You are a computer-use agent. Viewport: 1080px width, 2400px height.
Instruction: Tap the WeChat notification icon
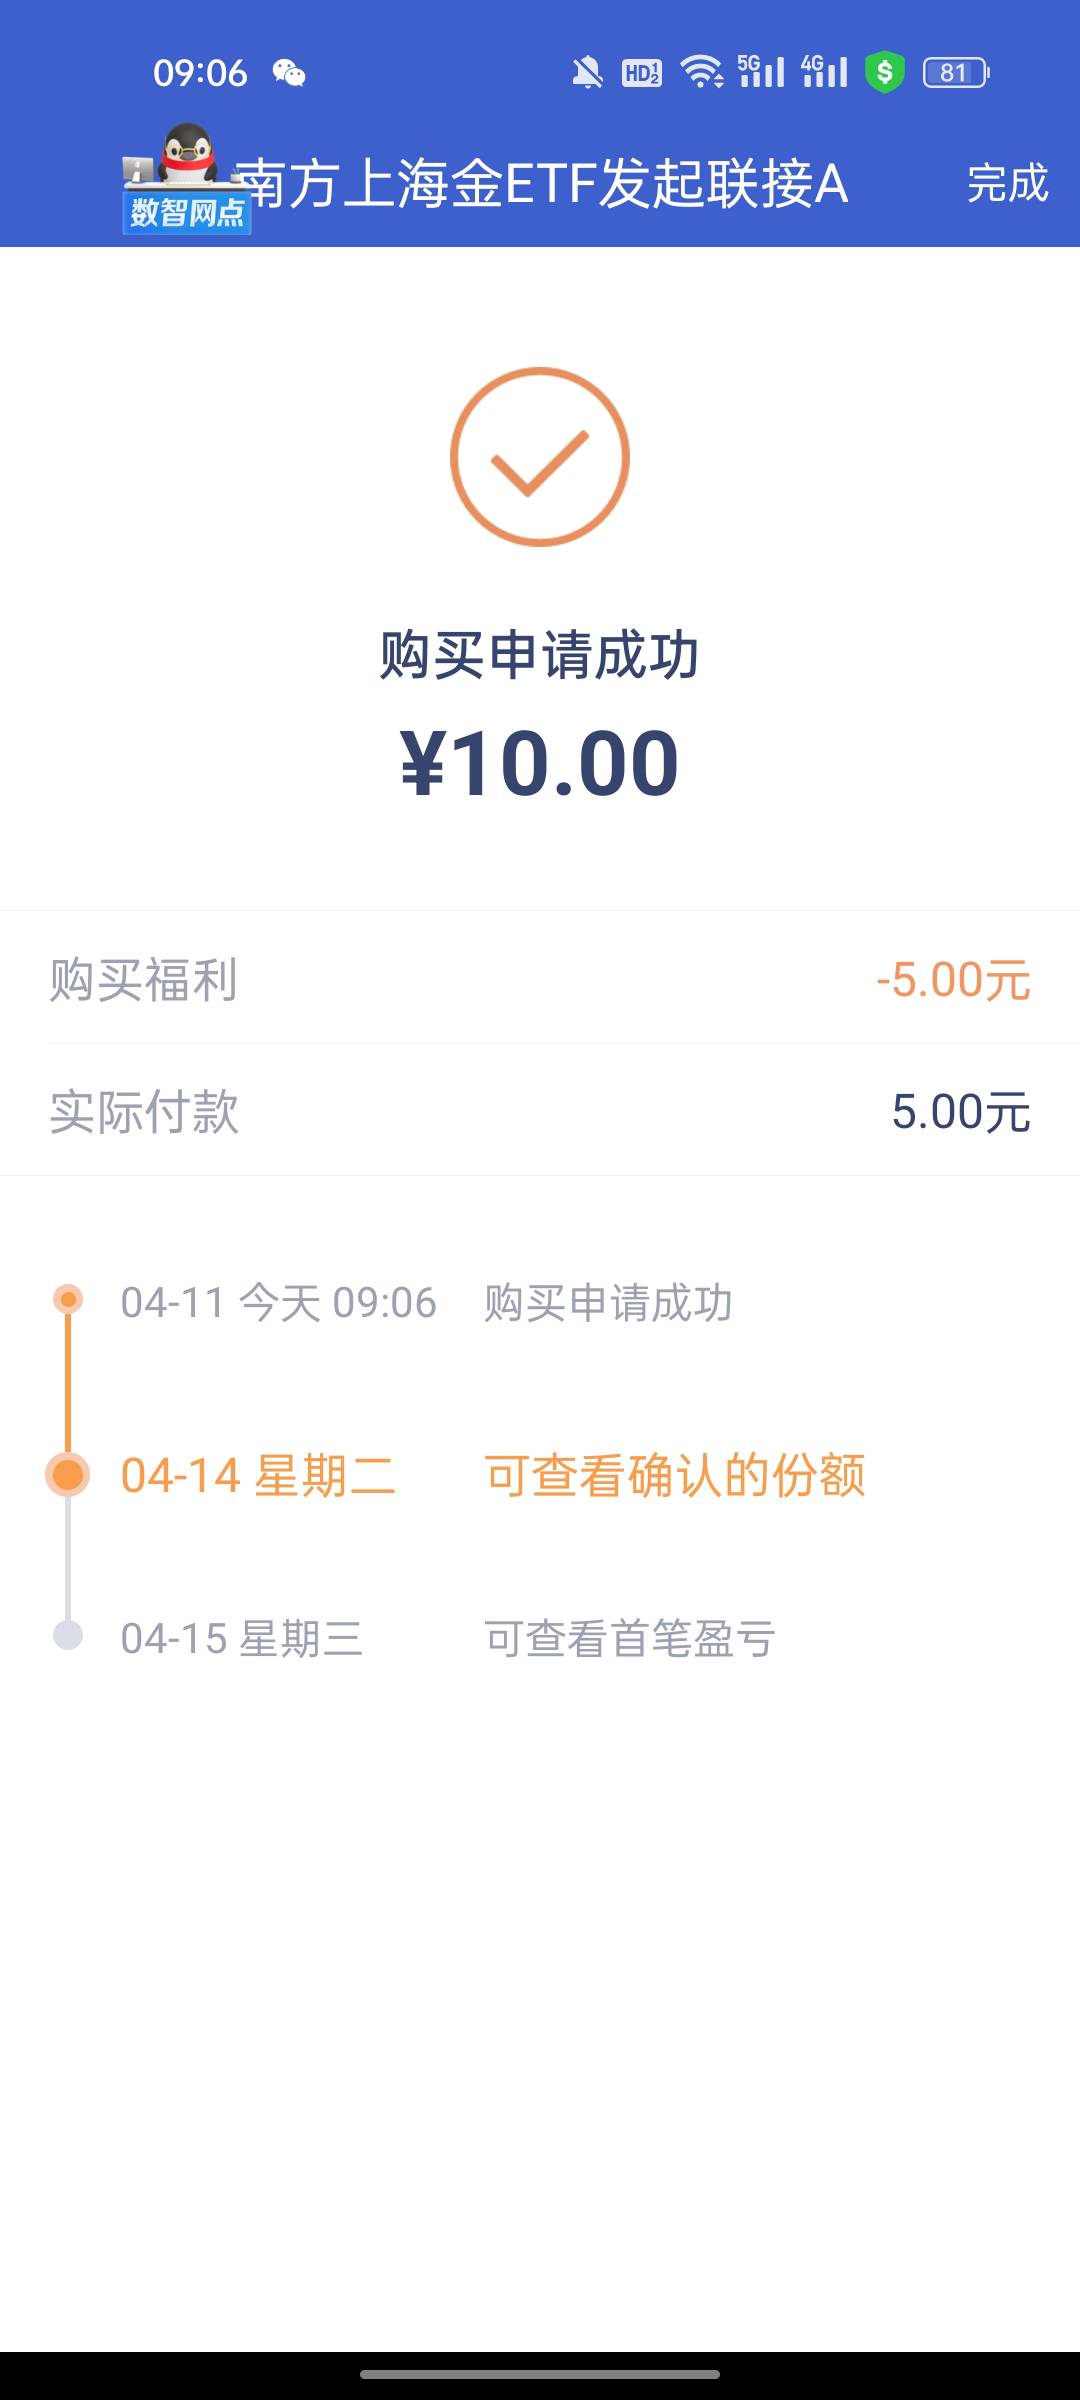point(289,73)
